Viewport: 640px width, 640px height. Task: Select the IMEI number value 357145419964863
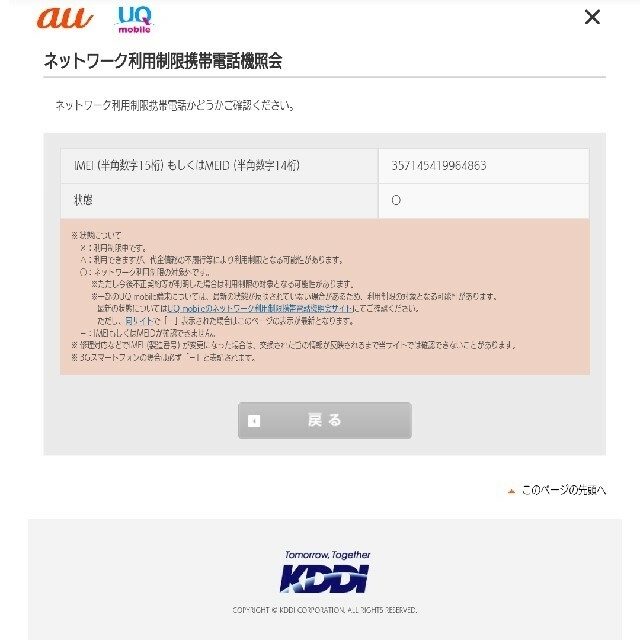point(439,165)
